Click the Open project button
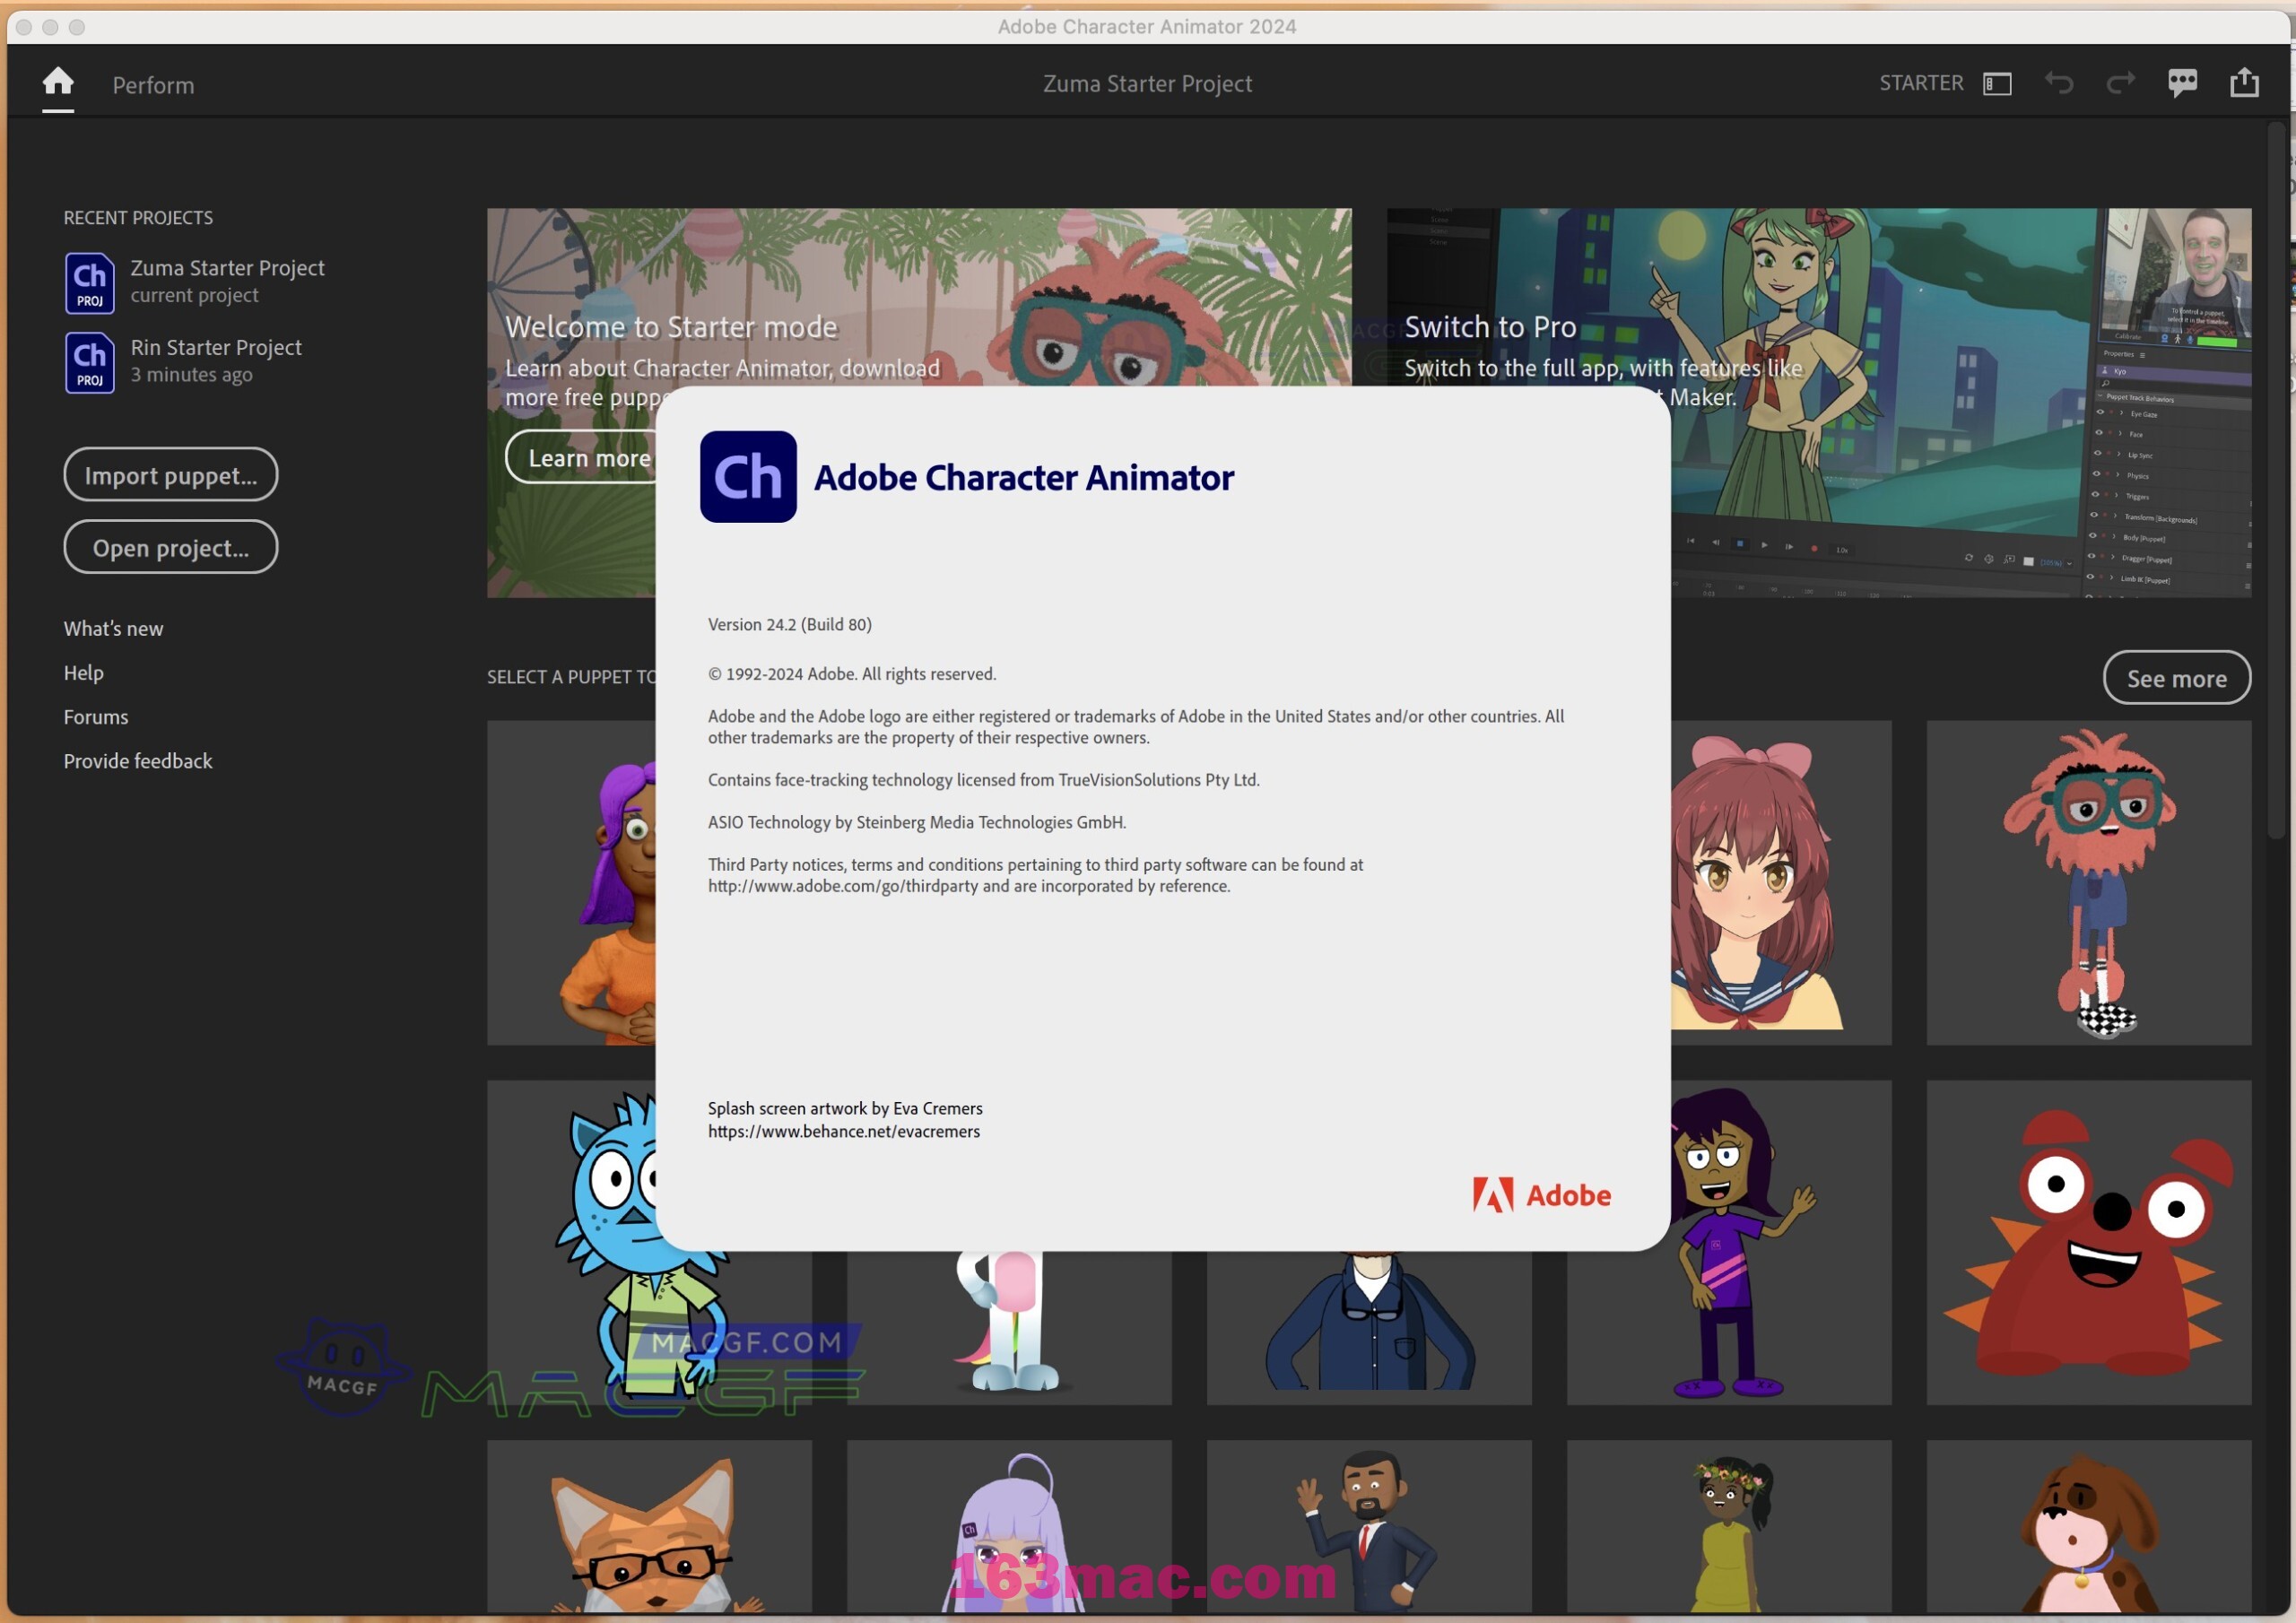This screenshot has width=2296, height=1623. (171, 547)
